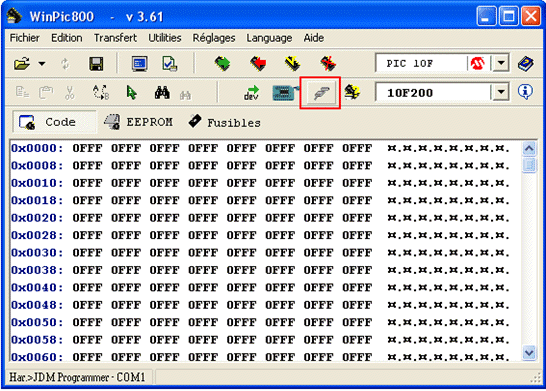The width and height of the screenshot is (546, 391).
Task: Click the red arrow chip program icon
Action: click(258, 64)
